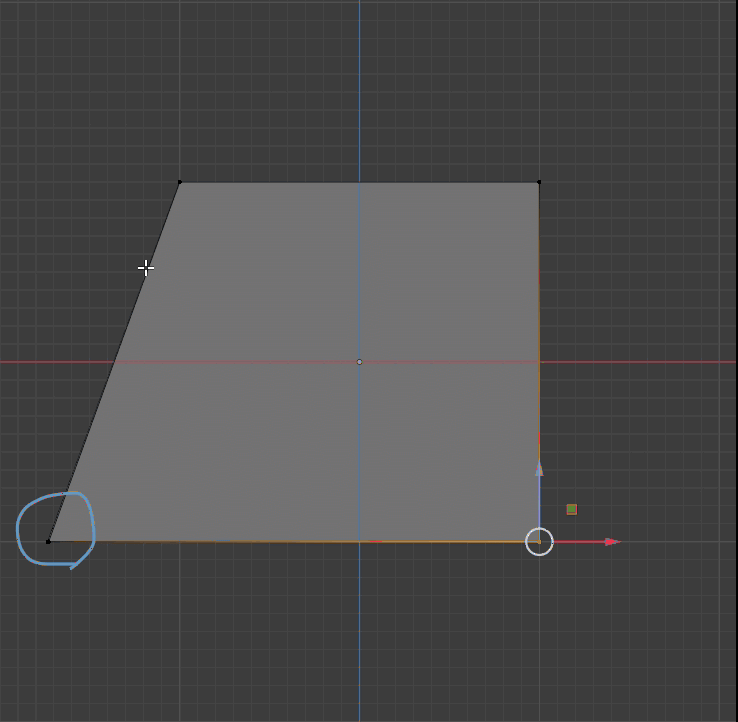The image size is (738, 722).
Task: Click the green plane handle square of gizmo
Action: point(571,509)
